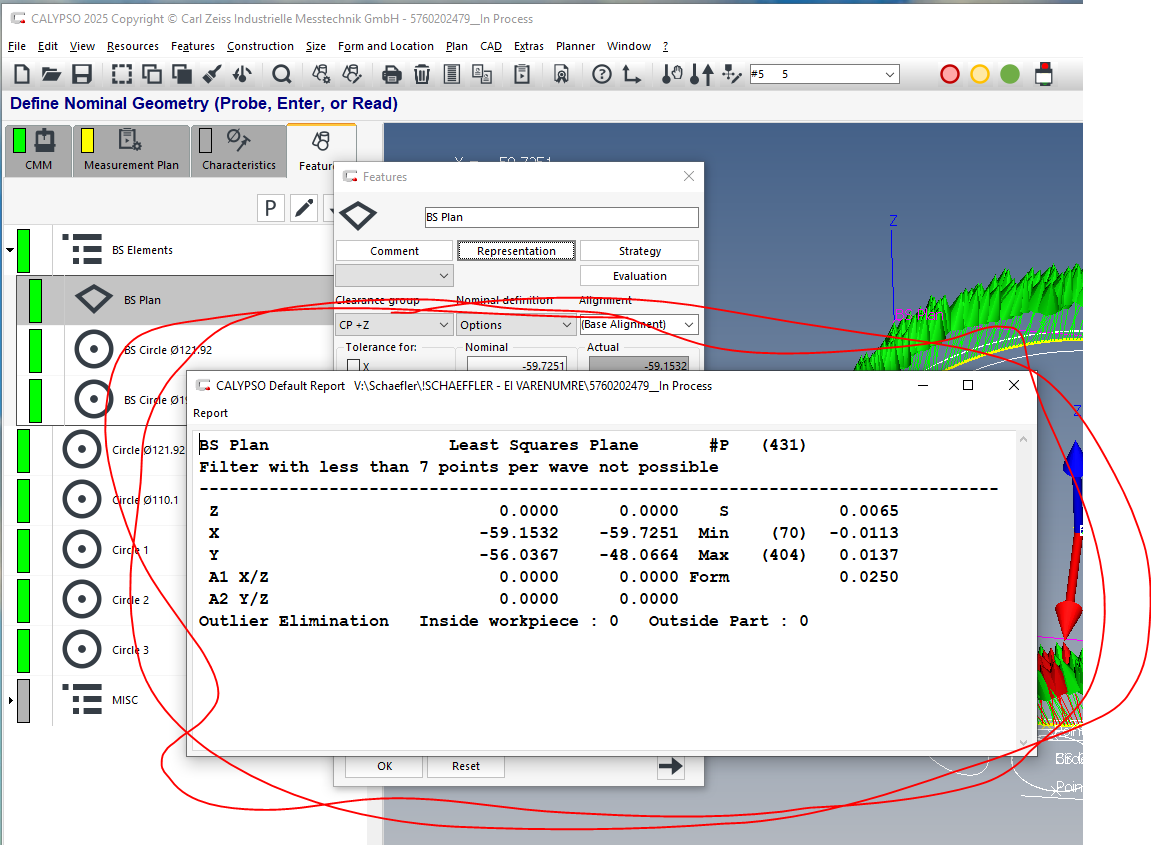
Task: Click the trash can delete icon
Action: coord(422,74)
